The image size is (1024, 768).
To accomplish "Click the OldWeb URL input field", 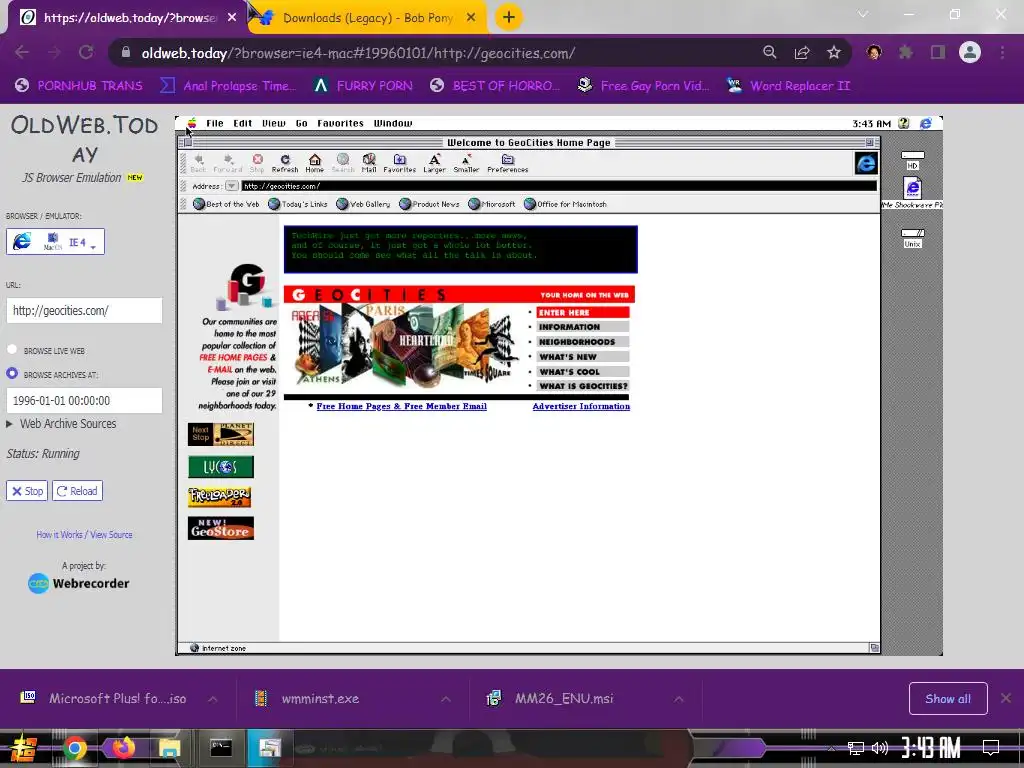I will tap(84, 311).
